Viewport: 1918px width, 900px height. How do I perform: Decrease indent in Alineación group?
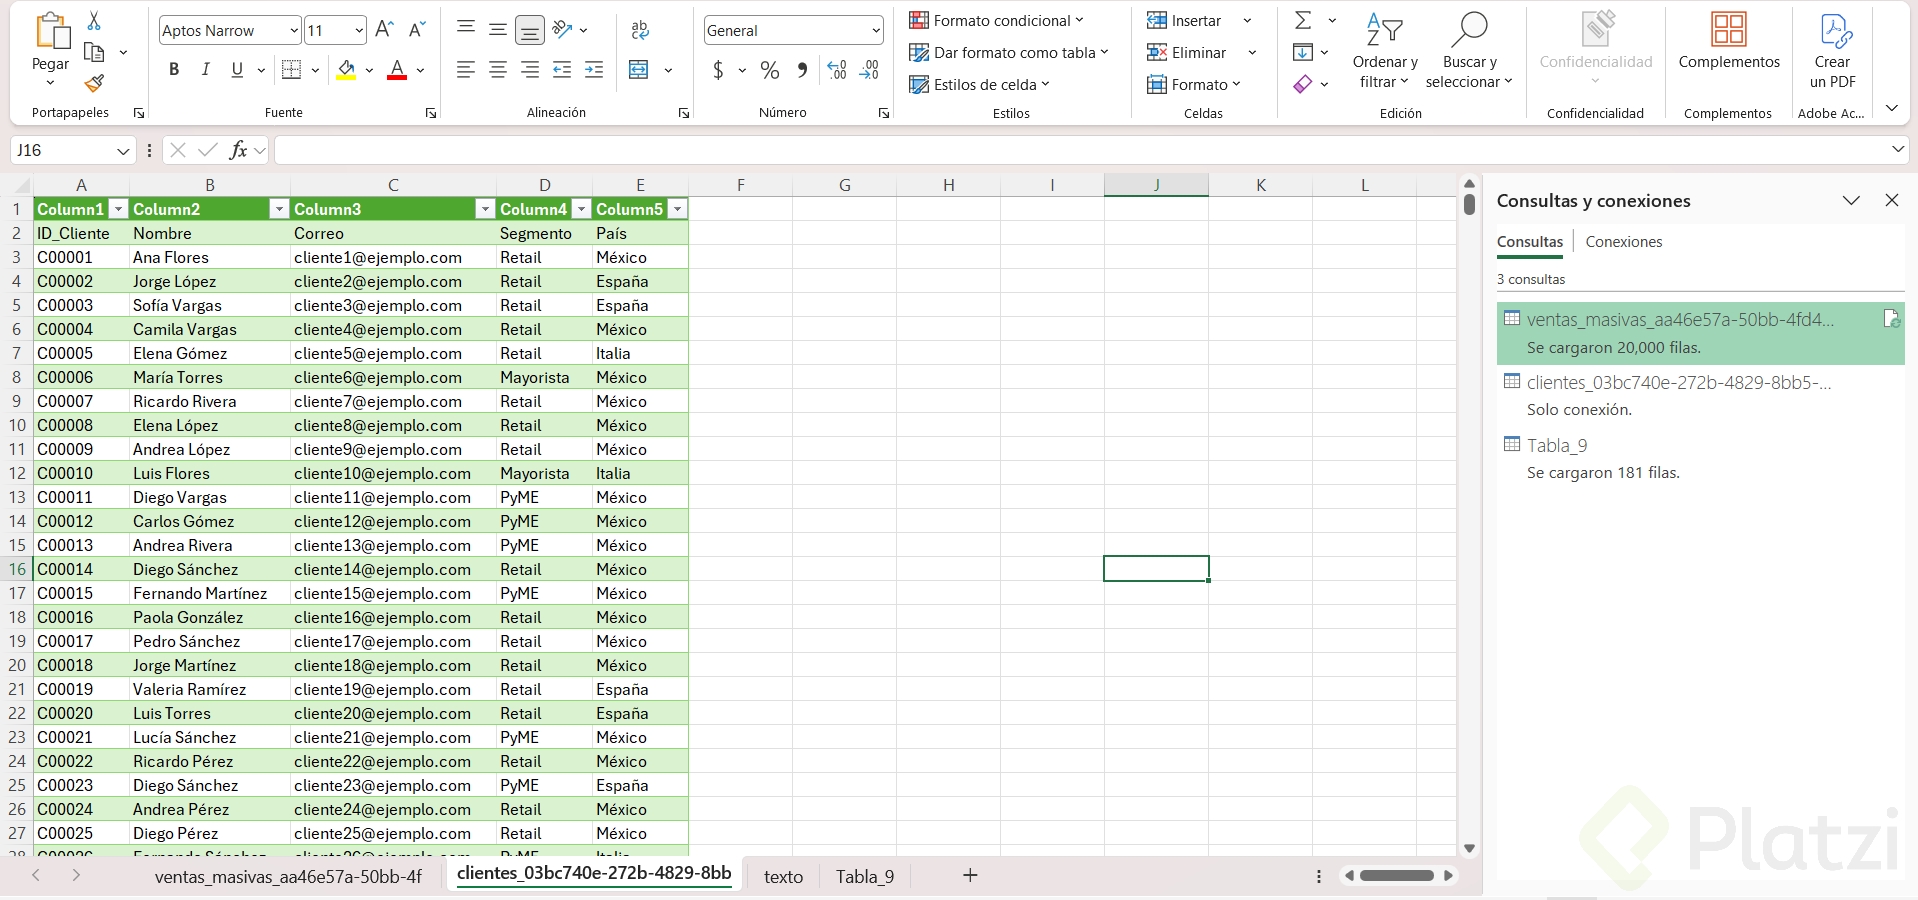click(x=562, y=70)
